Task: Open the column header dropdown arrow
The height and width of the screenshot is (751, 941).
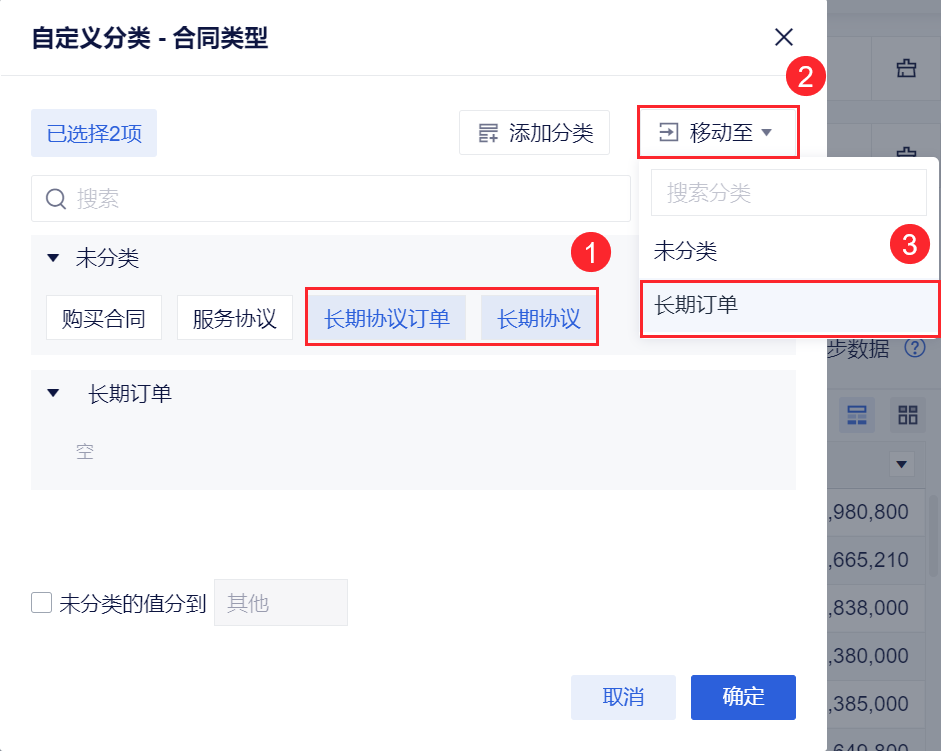Action: click(x=903, y=464)
